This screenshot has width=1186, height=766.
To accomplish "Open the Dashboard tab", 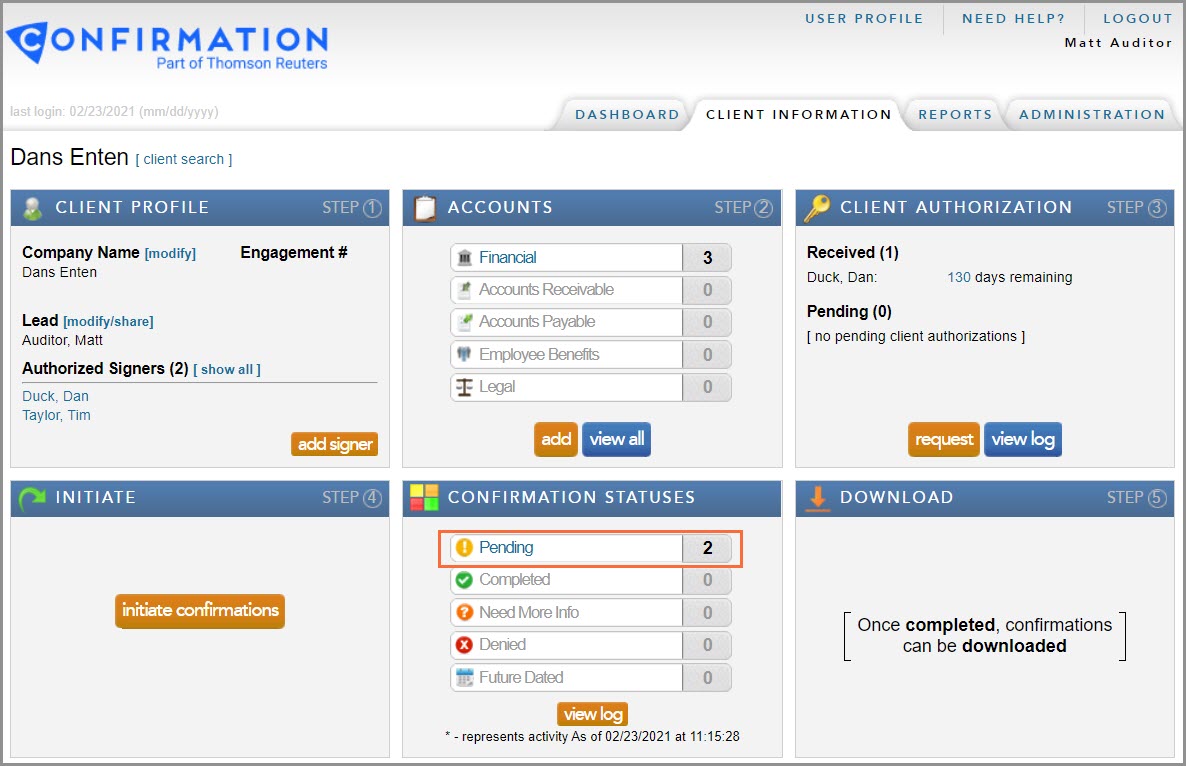I will (627, 115).
